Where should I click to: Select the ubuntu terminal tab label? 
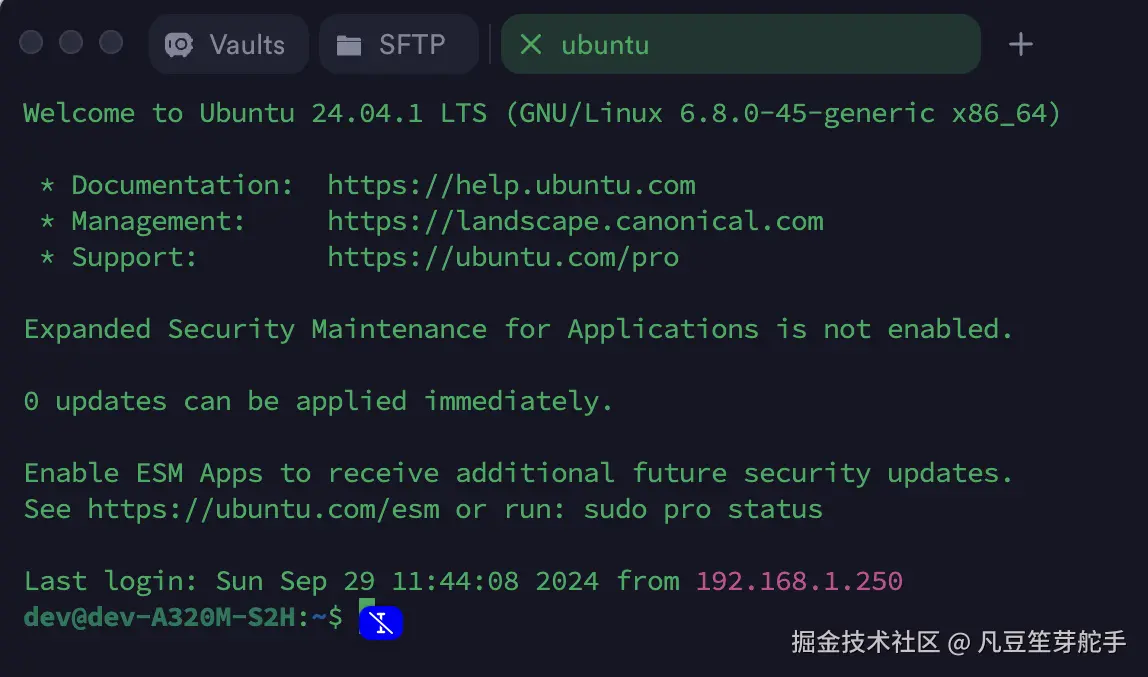click(x=605, y=45)
